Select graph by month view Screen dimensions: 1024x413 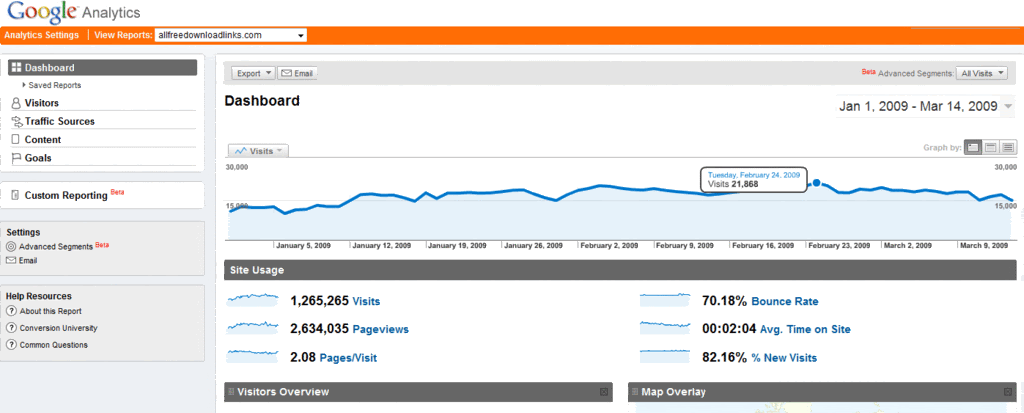pos(1008,148)
